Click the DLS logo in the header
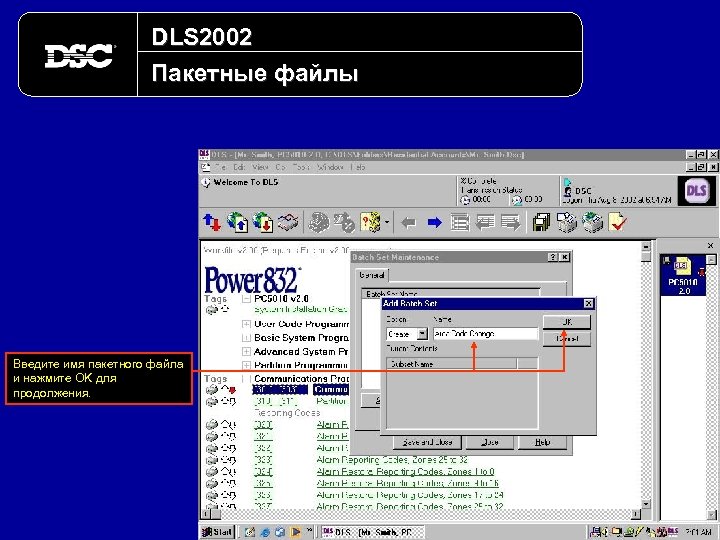This screenshot has width=720, height=540. [x=696, y=190]
